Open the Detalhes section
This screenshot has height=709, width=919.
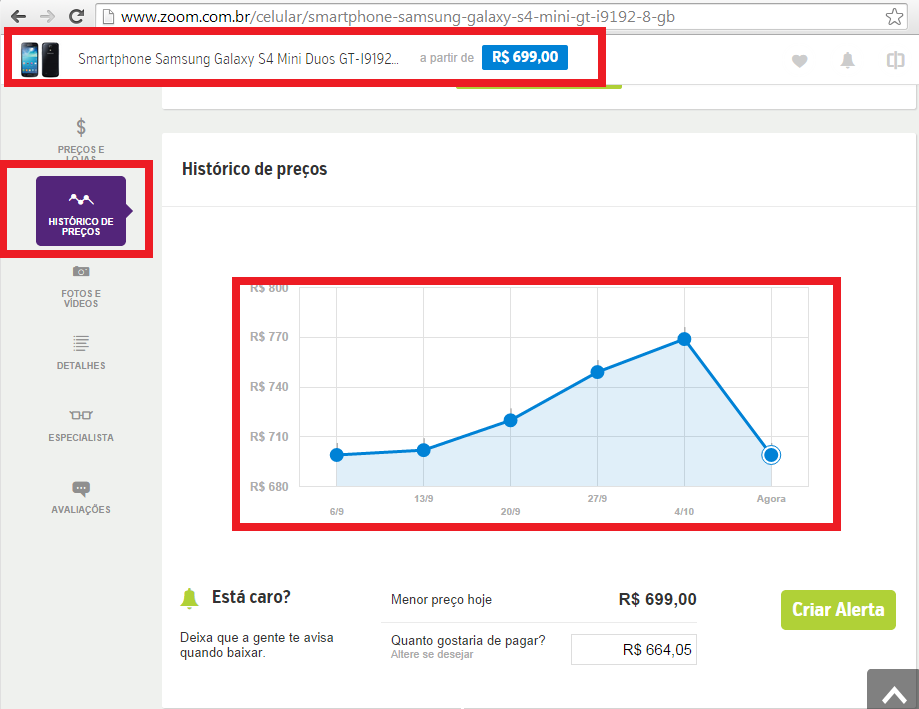pyautogui.click(x=81, y=353)
